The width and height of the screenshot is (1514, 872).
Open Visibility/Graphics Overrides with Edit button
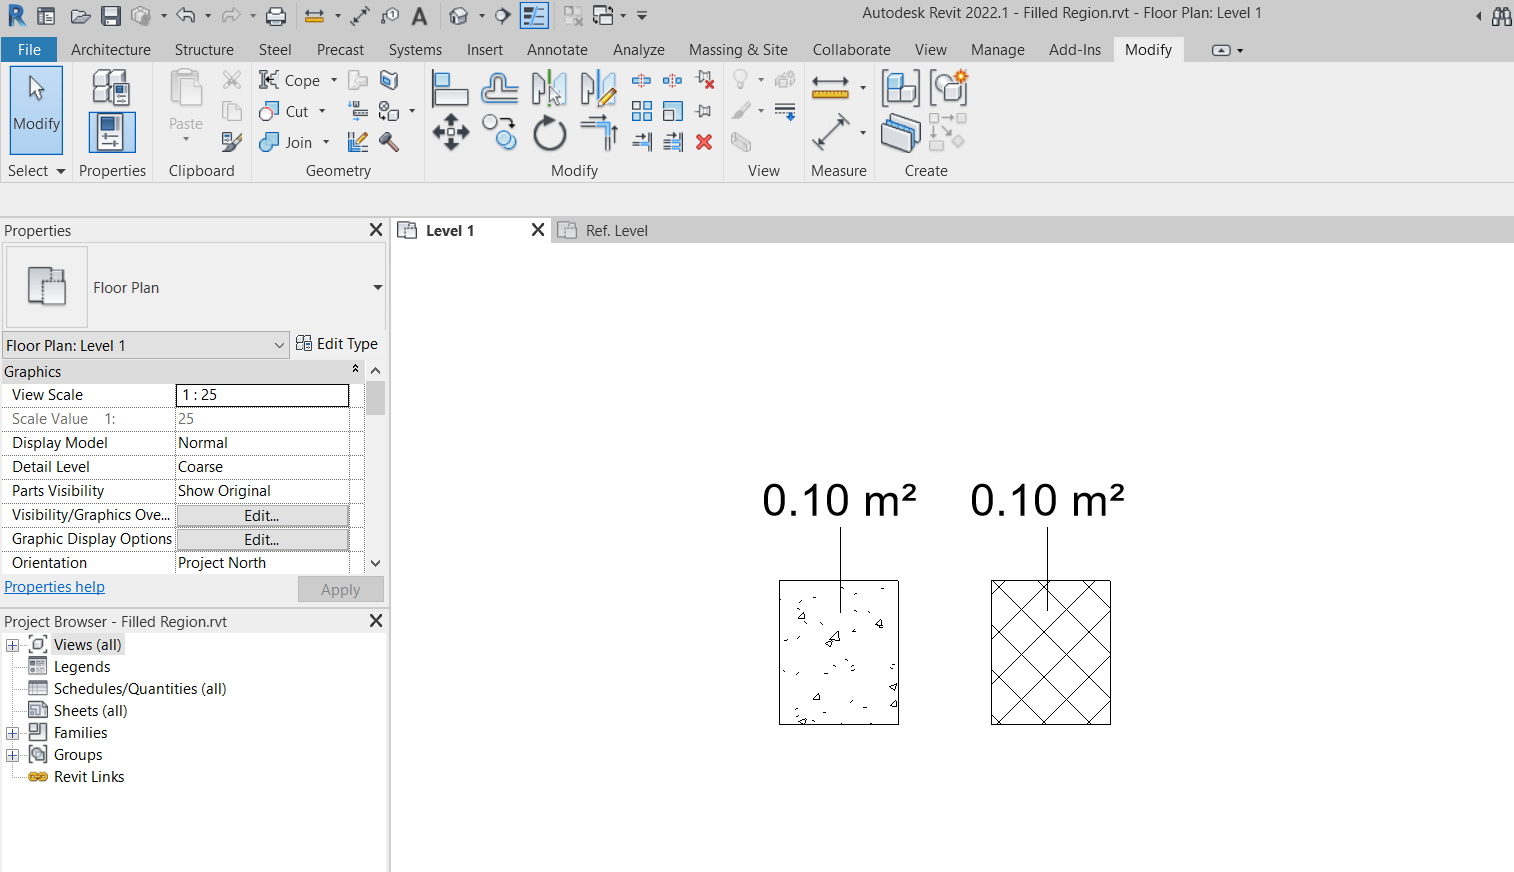tap(261, 514)
